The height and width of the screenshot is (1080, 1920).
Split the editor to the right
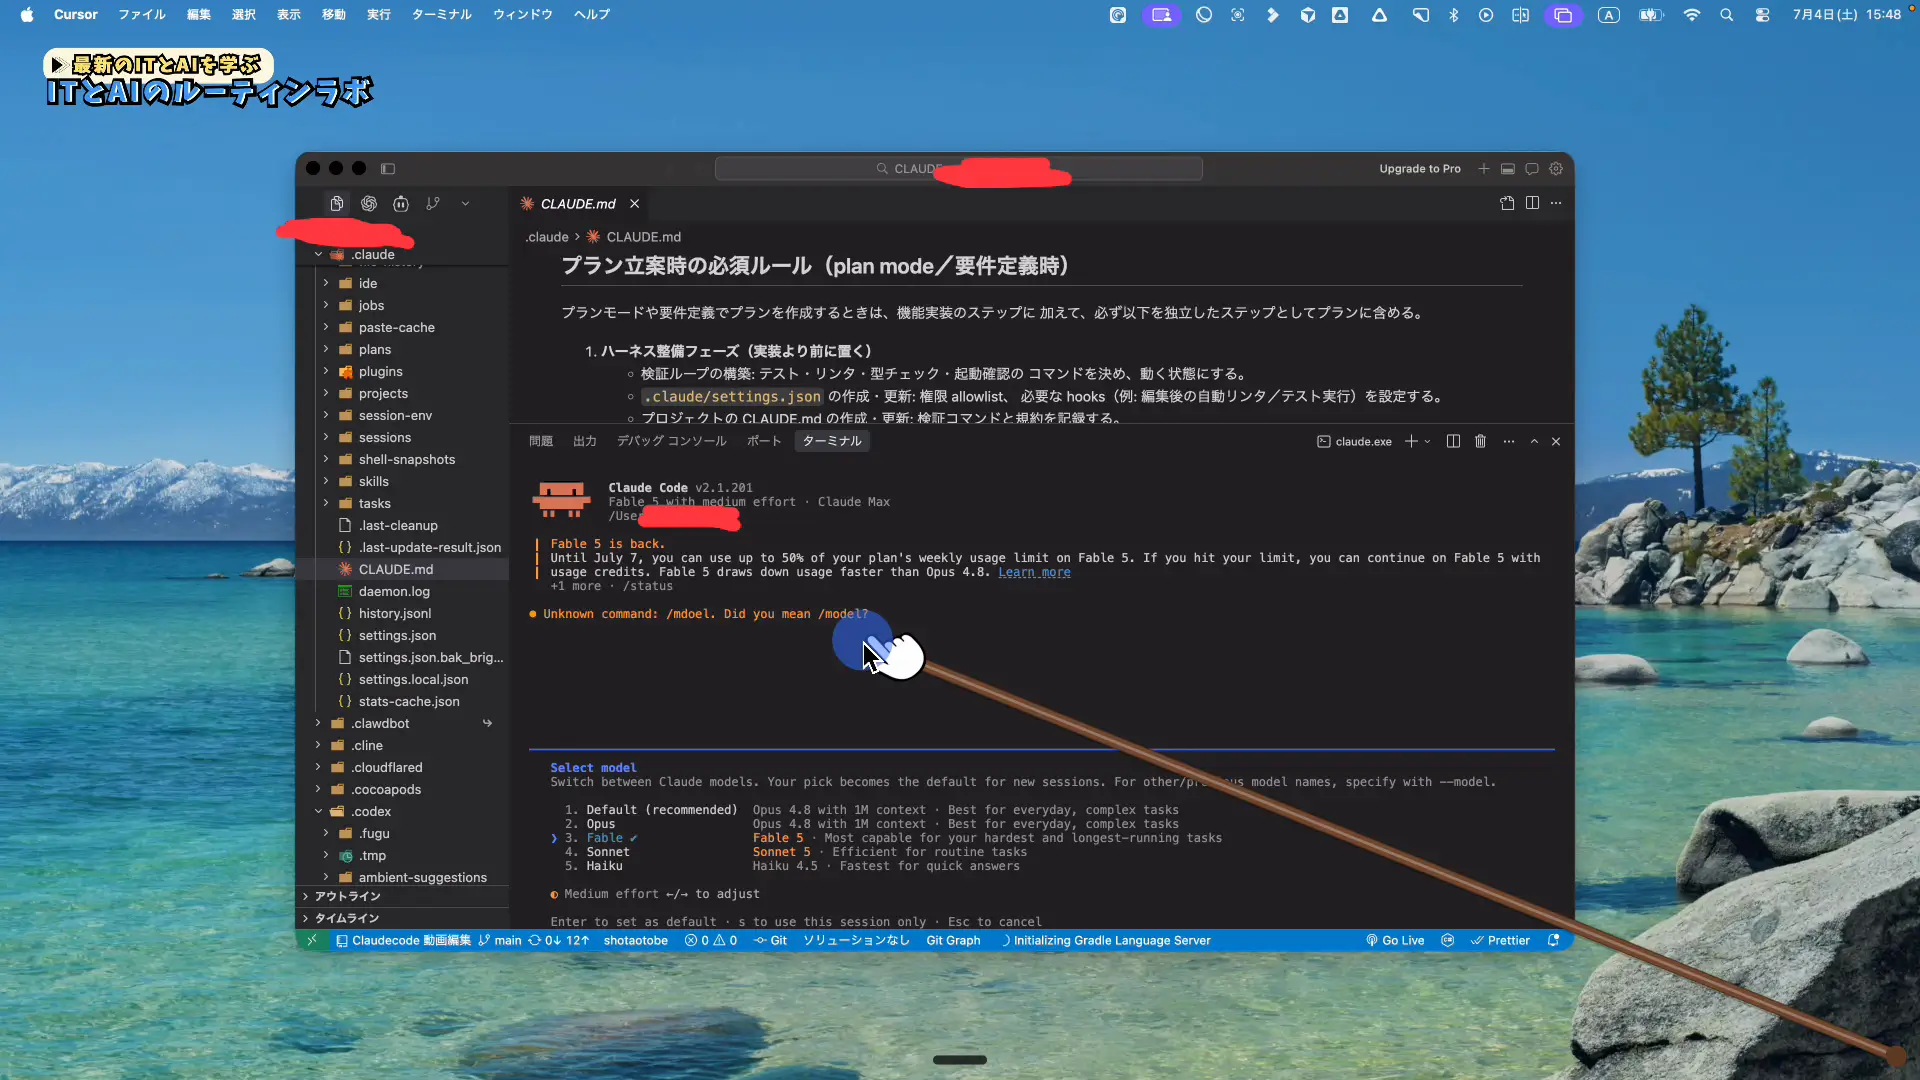click(1532, 203)
